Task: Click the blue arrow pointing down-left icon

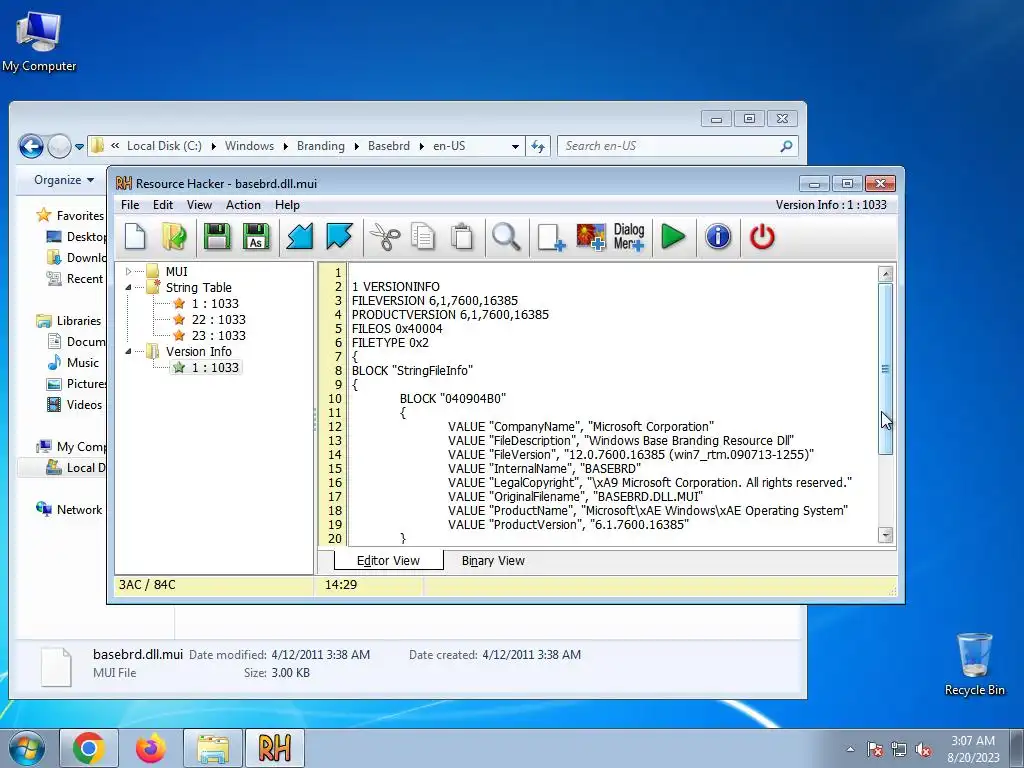Action: tap(300, 236)
